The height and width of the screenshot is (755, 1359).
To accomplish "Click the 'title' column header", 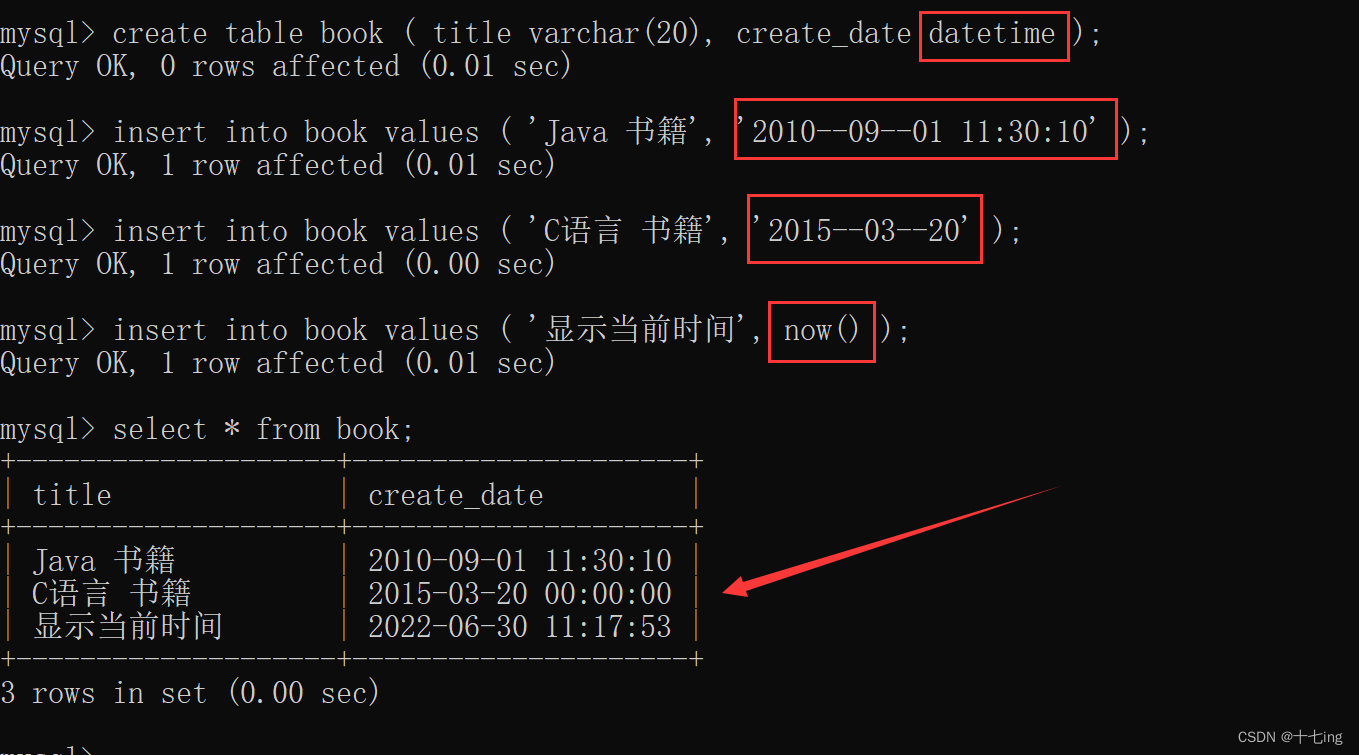I will (72, 495).
